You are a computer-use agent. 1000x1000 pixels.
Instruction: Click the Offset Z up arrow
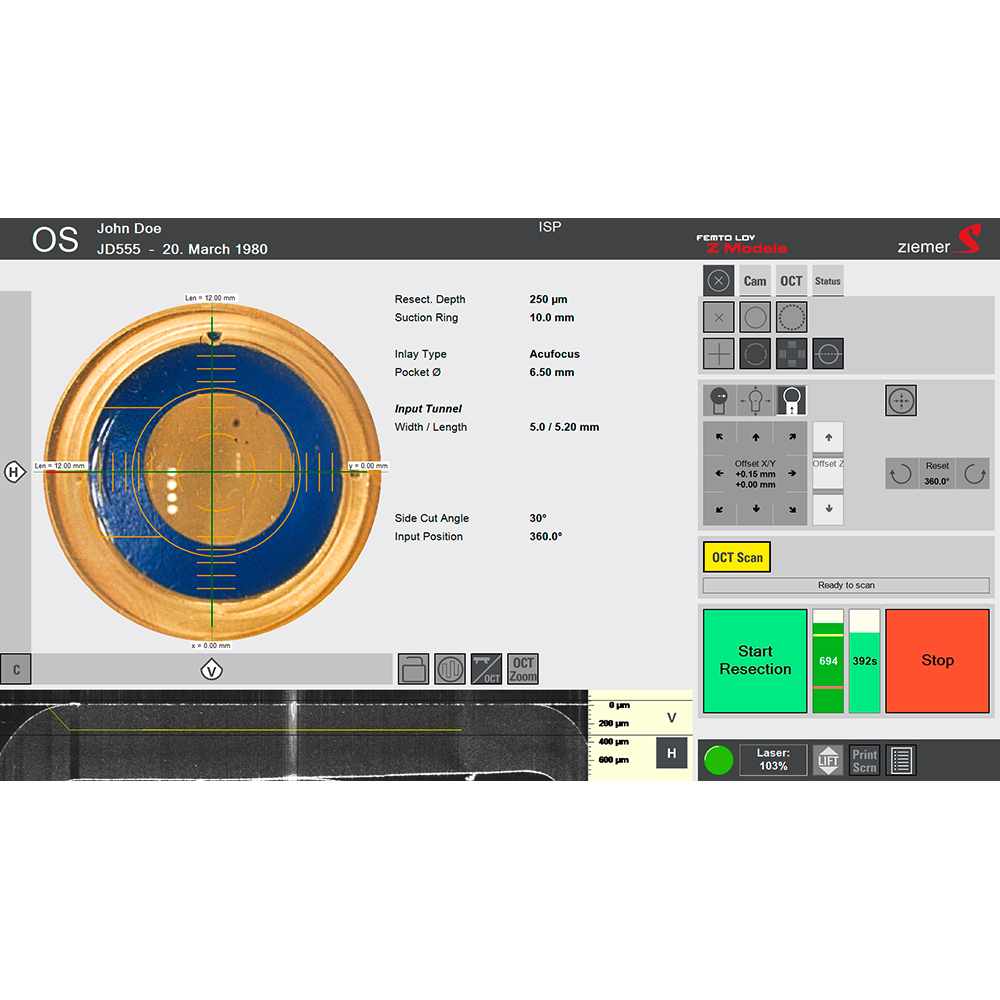[828, 437]
